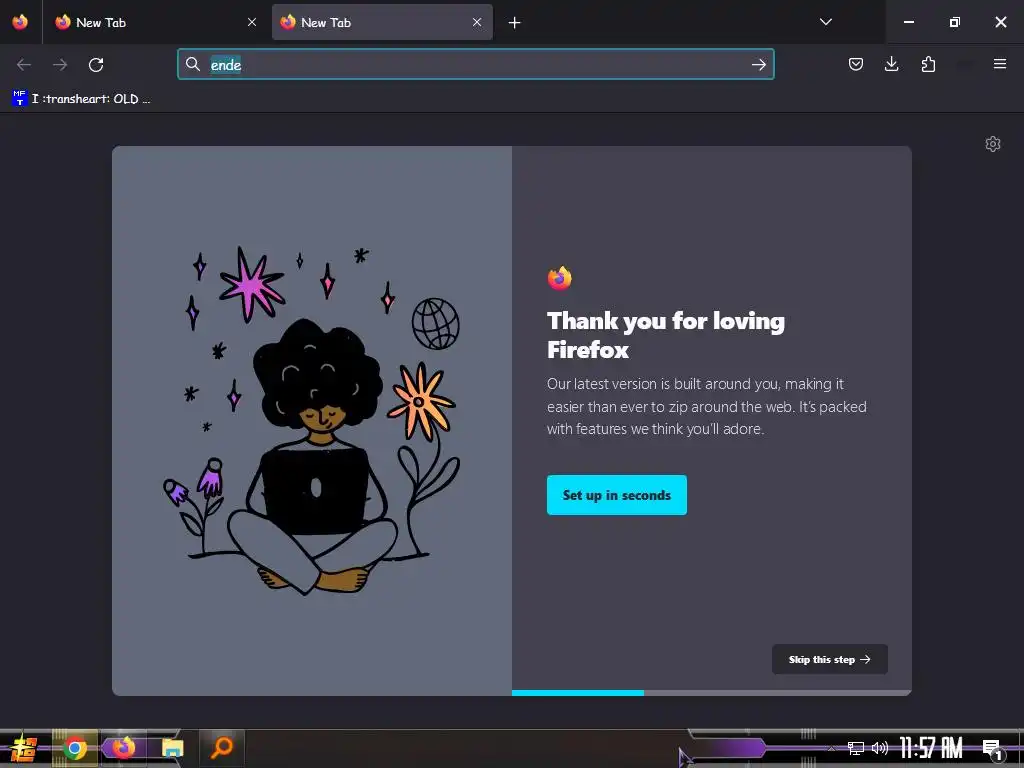This screenshot has height=768, width=1024.
Task: Select the second New Tab
Action: tap(382, 23)
